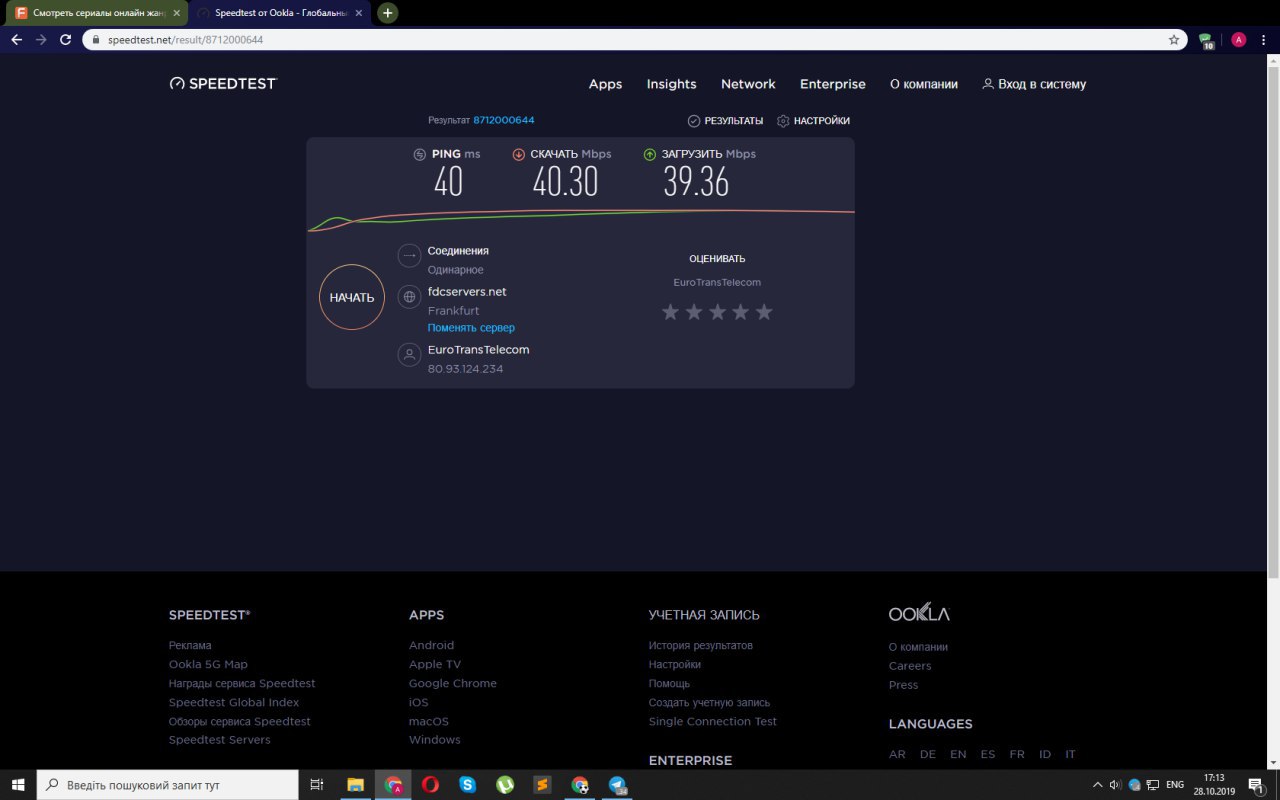Open the Results checkmark icon
The width and height of the screenshot is (1280, 800).
(x=694, y=121)
